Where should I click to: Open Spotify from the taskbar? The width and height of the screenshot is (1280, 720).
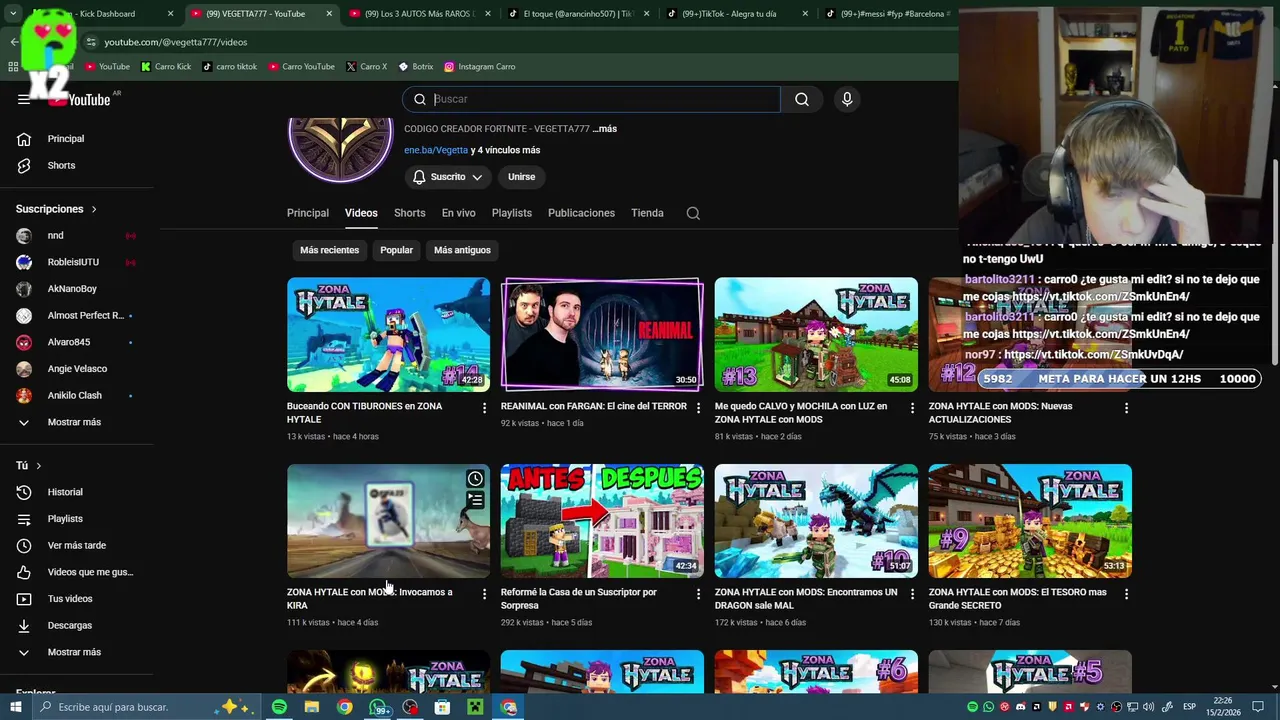(279, 707)
